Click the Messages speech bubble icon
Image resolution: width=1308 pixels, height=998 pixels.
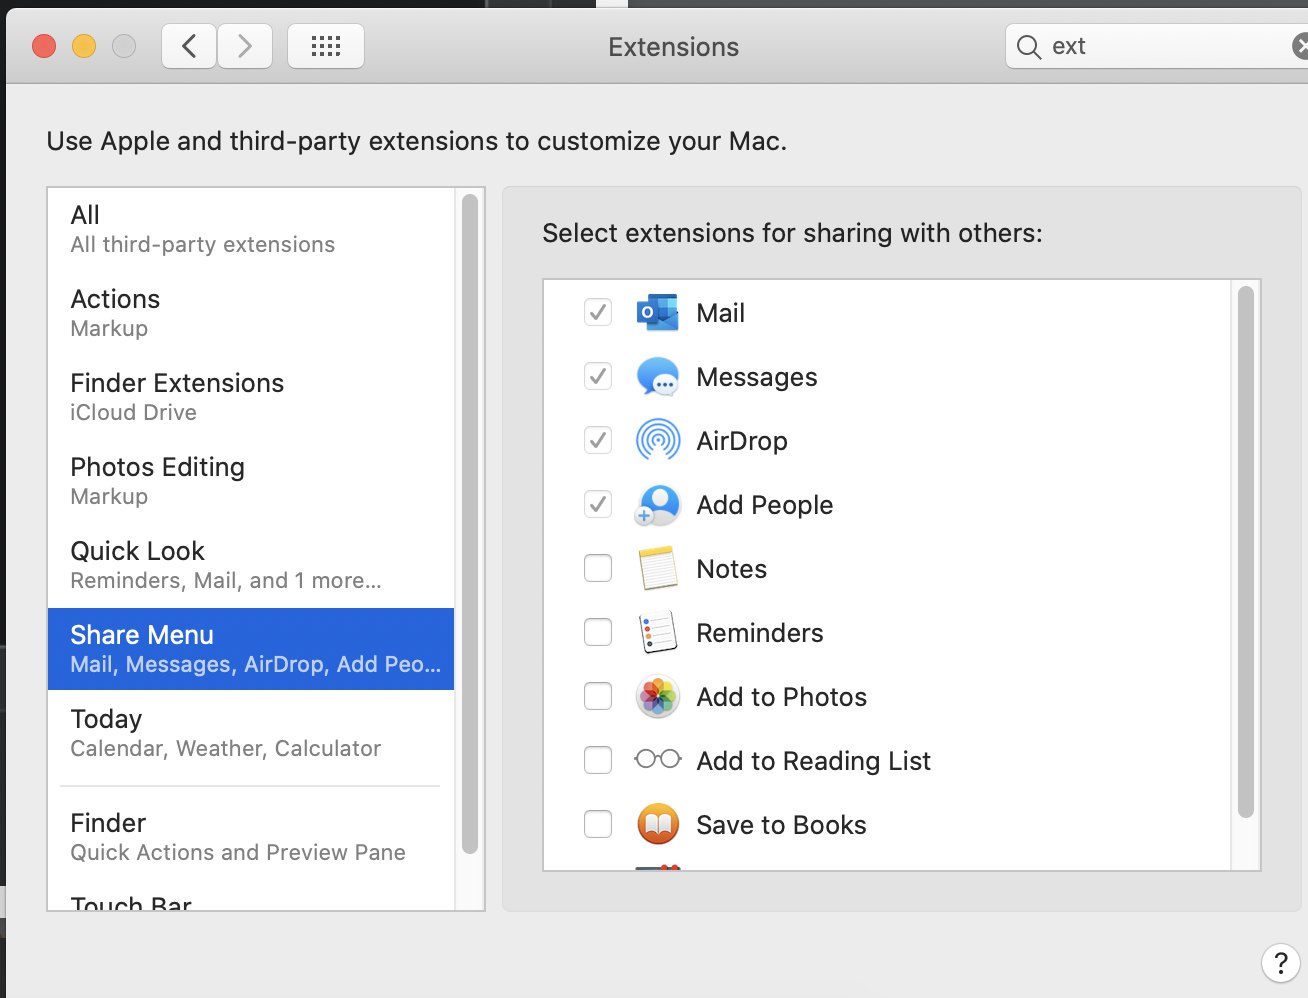pos(657,377)
